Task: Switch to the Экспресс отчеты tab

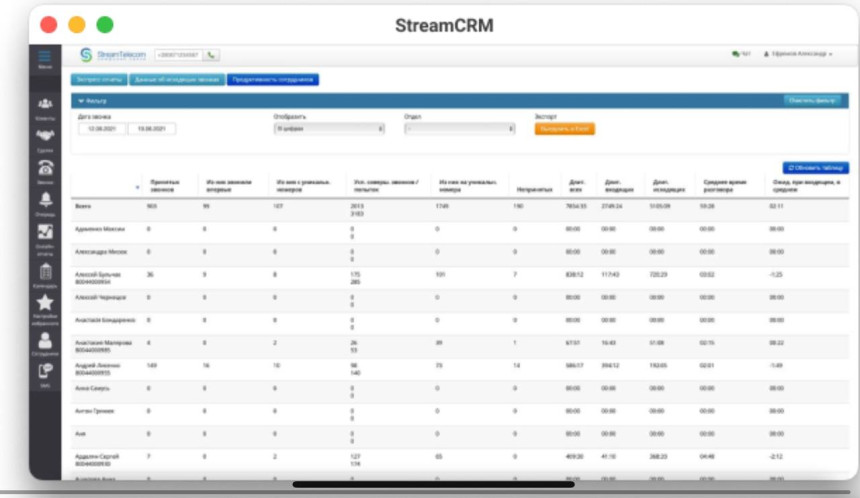Action: tap(99, 80)
